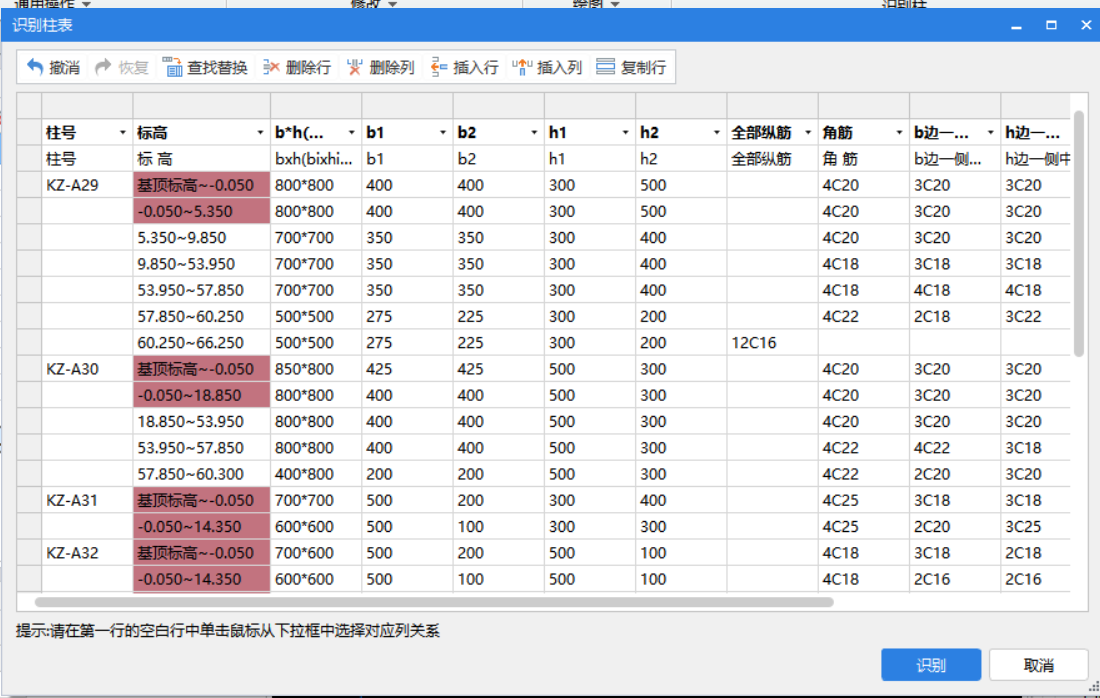This screenshot has width=1100, height=698.
Task: Click 删除行 delete row tool
Action: tap(297, 67)
